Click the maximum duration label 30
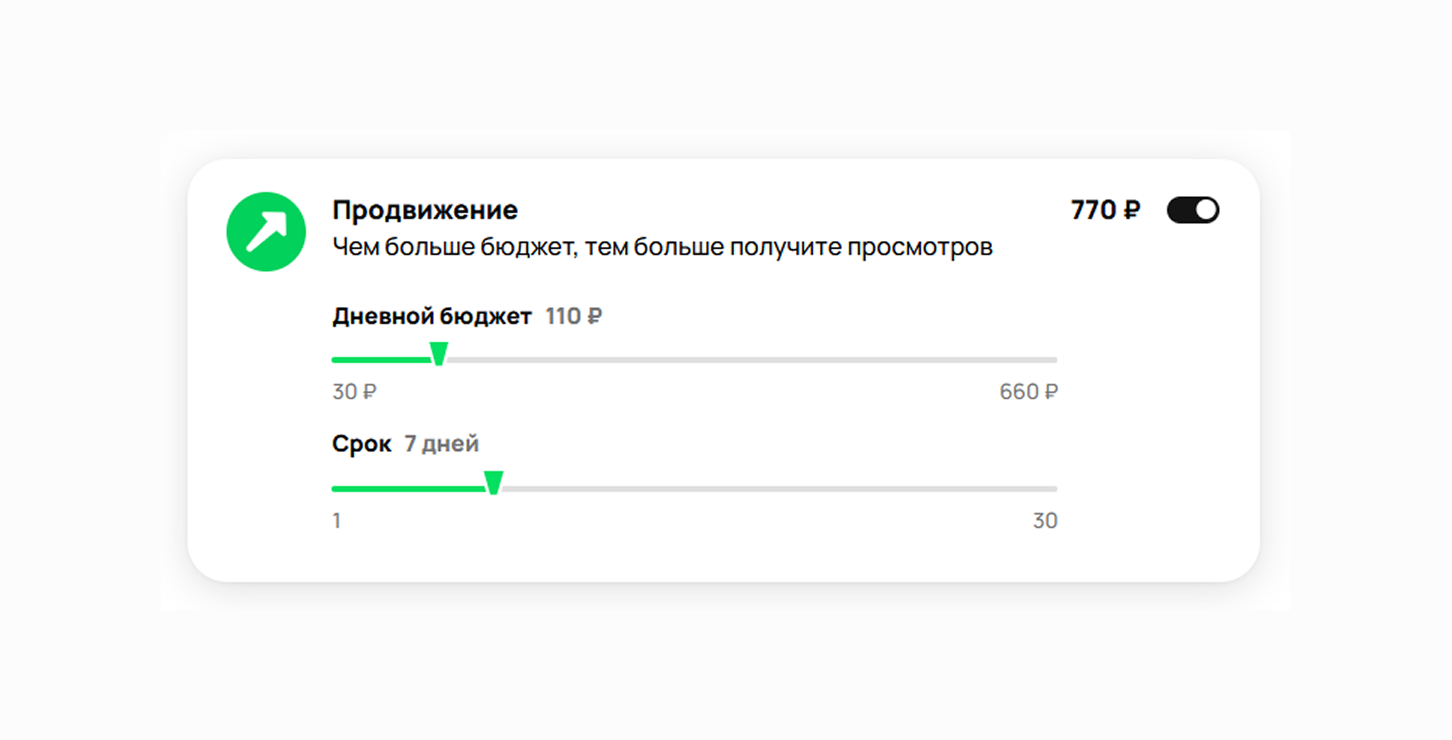The image size is (1452, 740). [1045, 521]
